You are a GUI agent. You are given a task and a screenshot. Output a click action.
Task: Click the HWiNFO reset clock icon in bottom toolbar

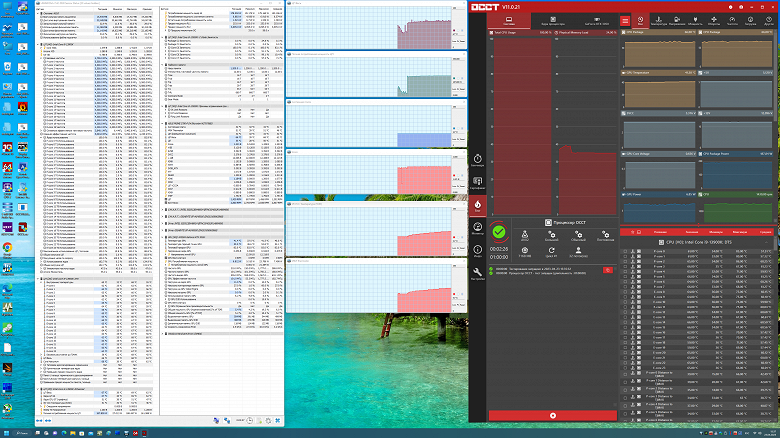[x=250, y=421]
